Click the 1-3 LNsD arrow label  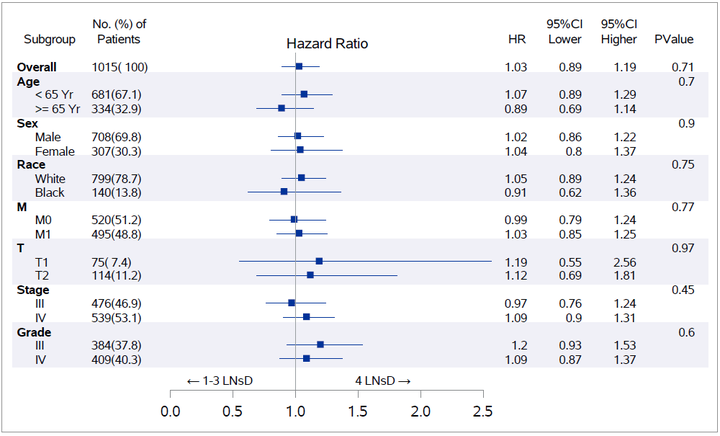click(x=220, y=381)
